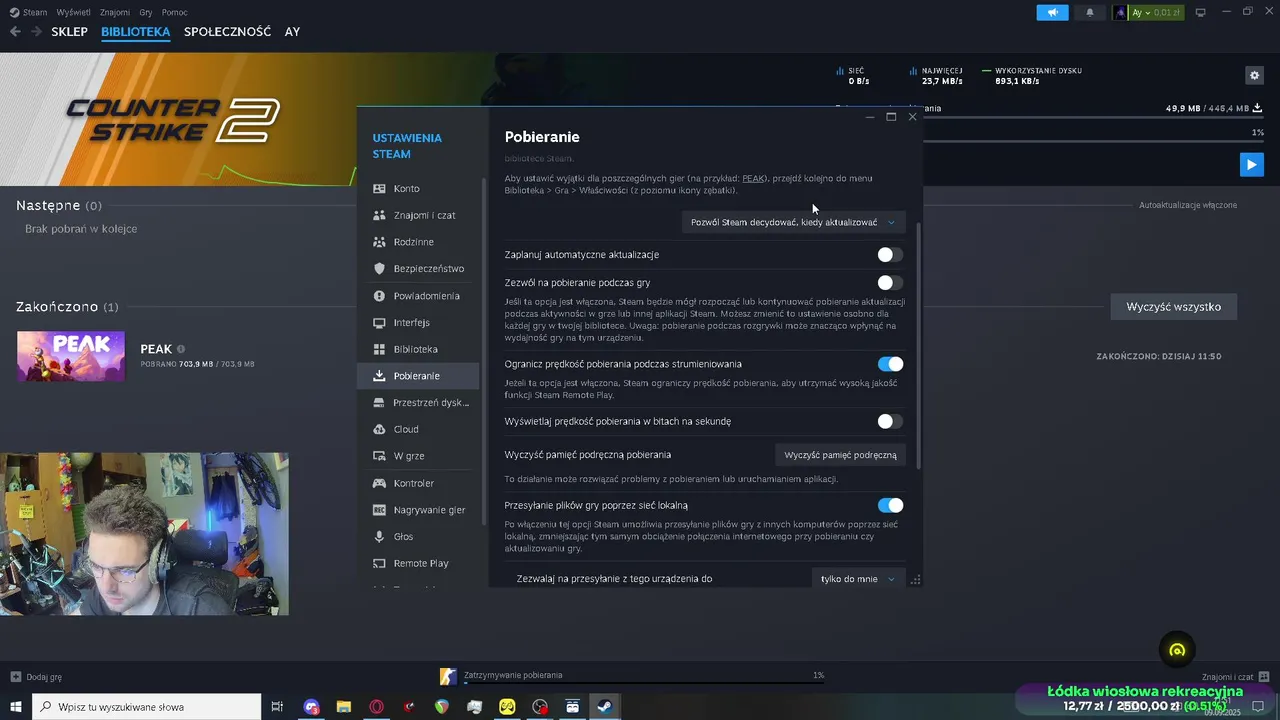Click the PEAK game title in completed list
This screenshot has height=720, width=1280.
coord(156,349)
